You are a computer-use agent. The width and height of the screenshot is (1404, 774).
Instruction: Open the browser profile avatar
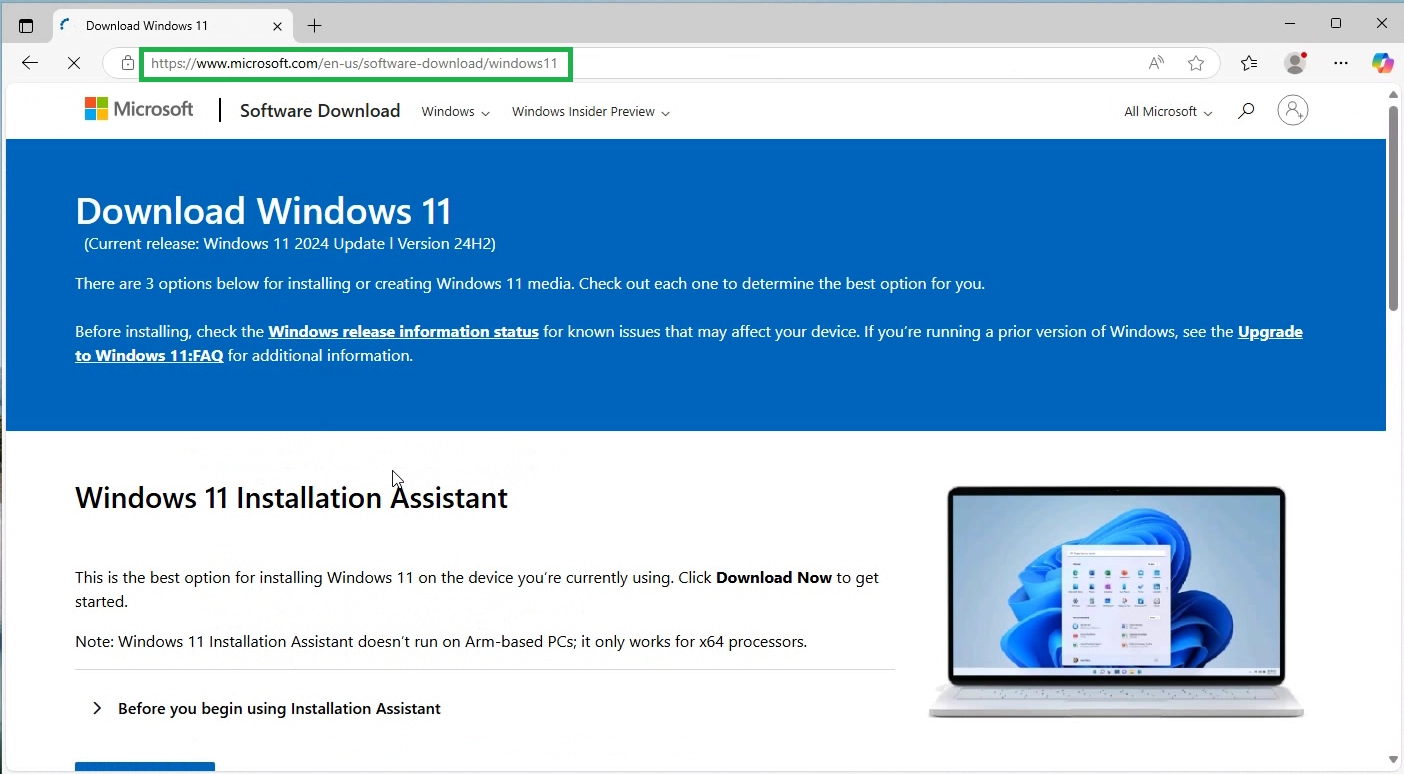pos(1295,63)
